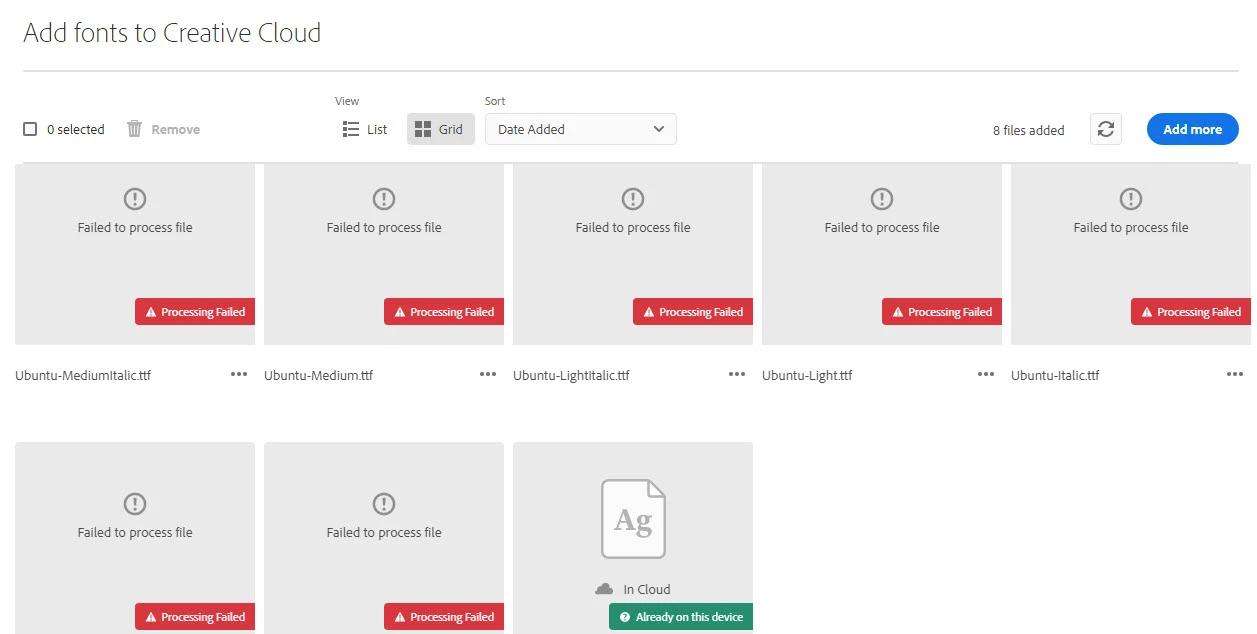
Task: Click the Ubuntu-LightItalic.ttf file name
Action: click(x=571, y=376)
